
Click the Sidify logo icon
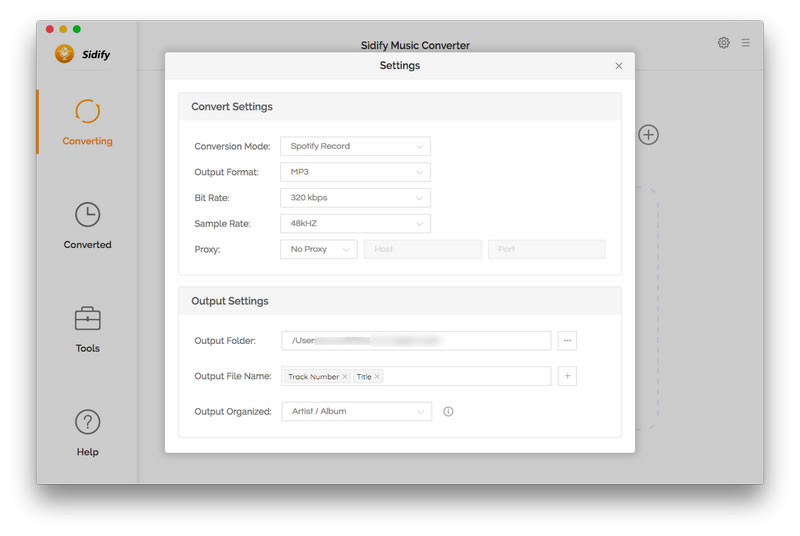tap(64, 54)
